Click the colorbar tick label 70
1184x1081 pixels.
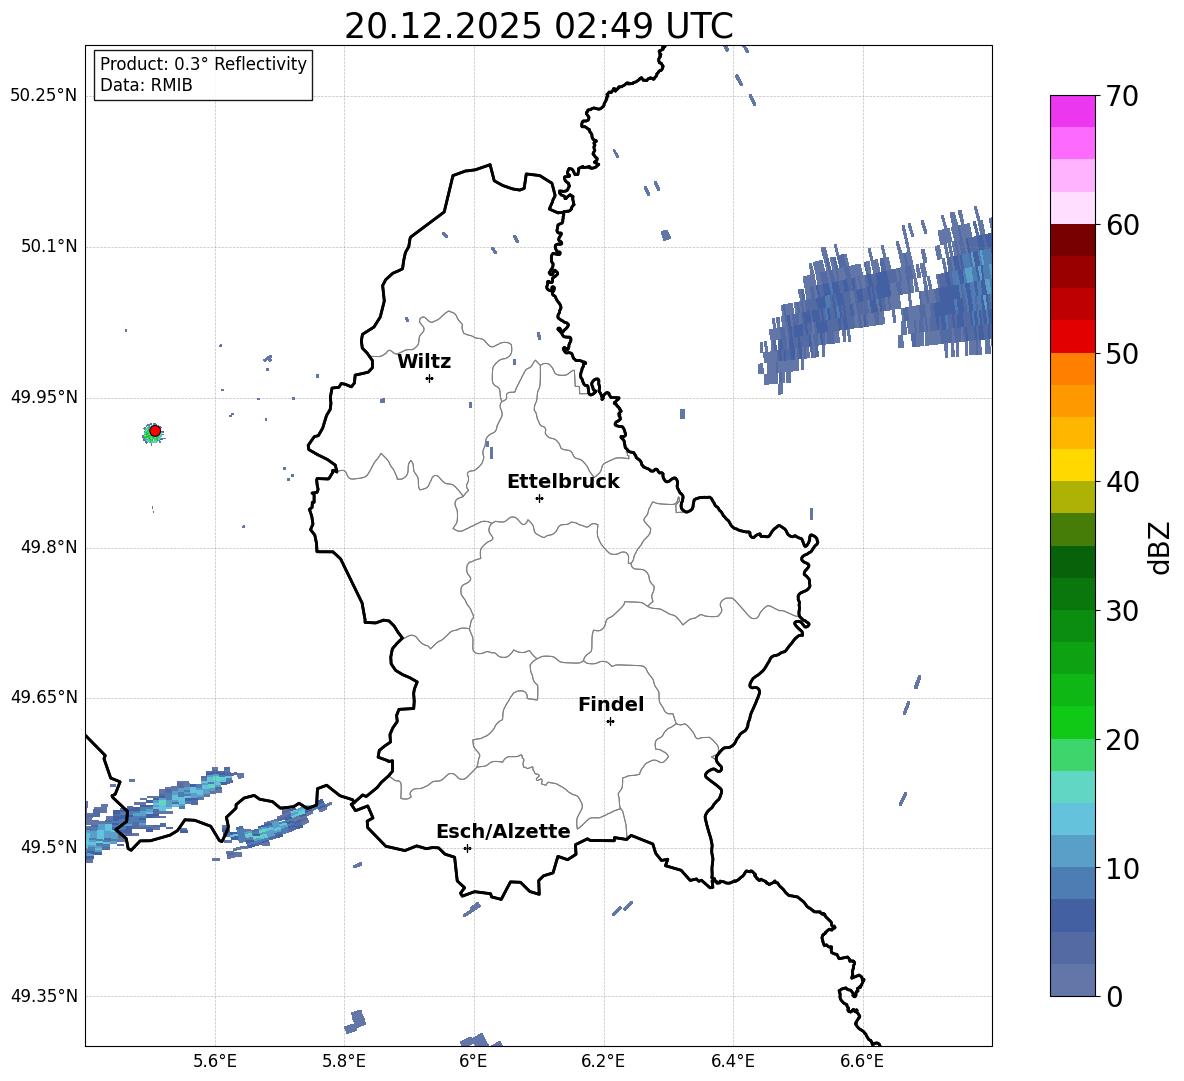1122,96
